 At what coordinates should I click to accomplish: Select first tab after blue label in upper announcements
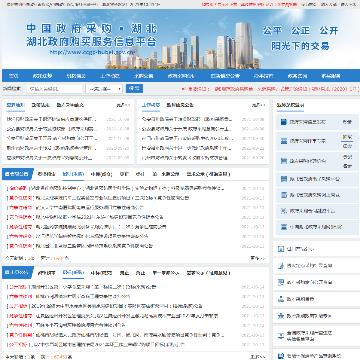point(46,174)
